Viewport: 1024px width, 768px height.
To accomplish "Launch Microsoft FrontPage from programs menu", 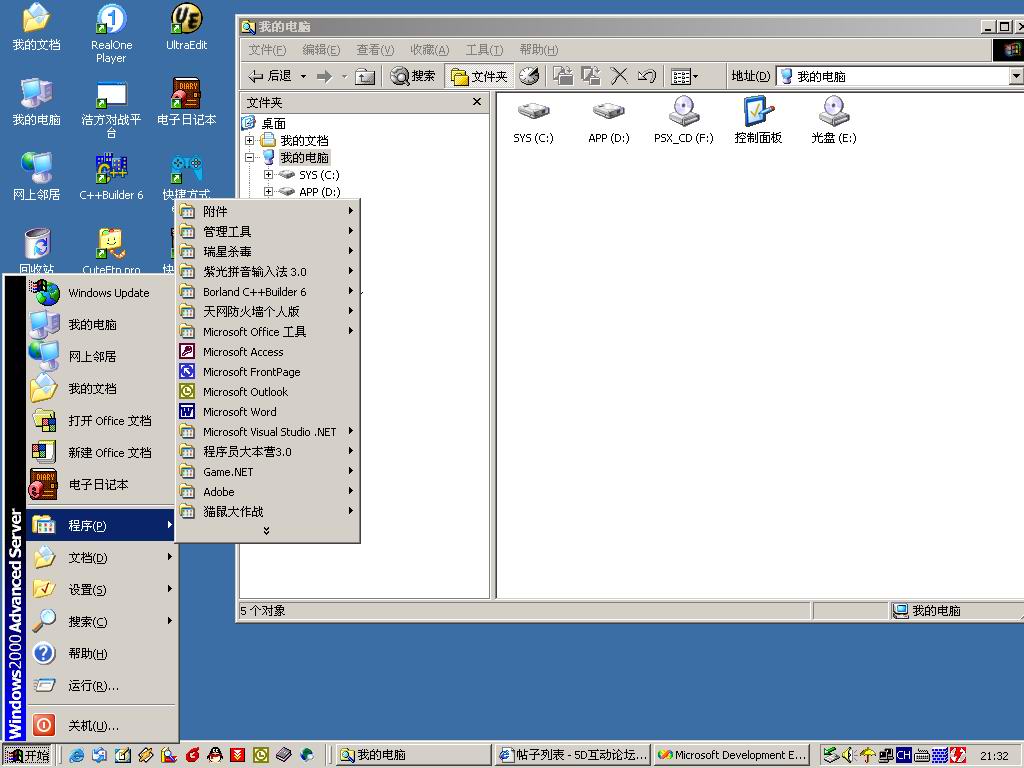I will point(268,372).
